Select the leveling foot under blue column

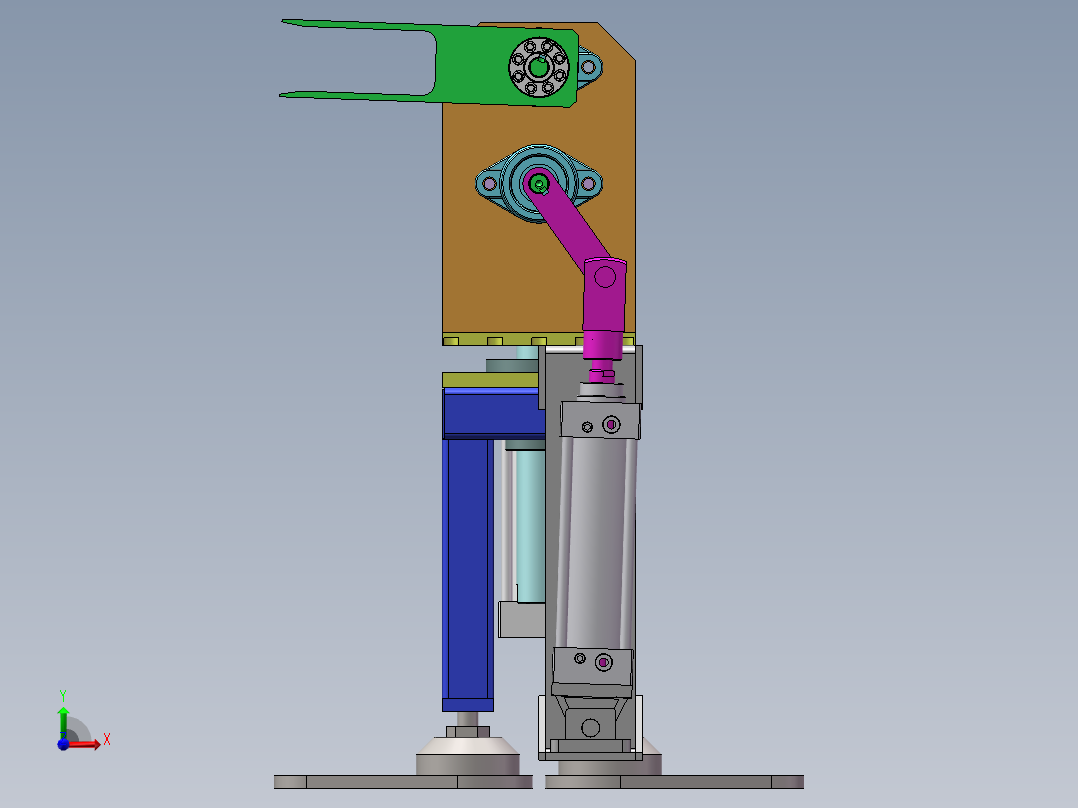pos(468,750)
